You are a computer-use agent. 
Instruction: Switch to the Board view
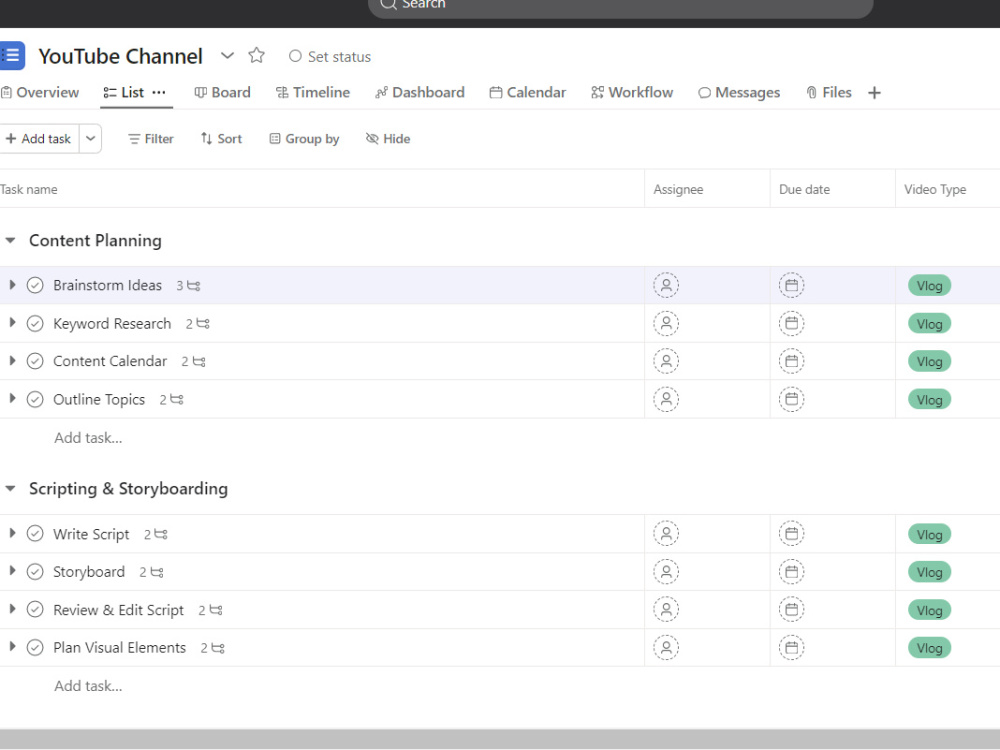(222, 92)
